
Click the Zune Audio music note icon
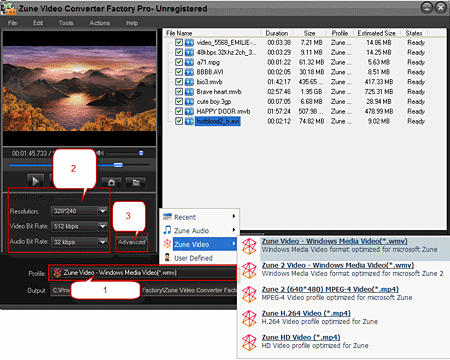167,230
